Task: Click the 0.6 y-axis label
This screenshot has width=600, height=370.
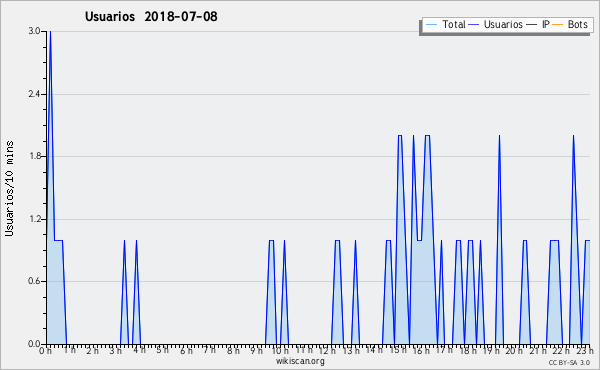Action: (x=34, y=281)
